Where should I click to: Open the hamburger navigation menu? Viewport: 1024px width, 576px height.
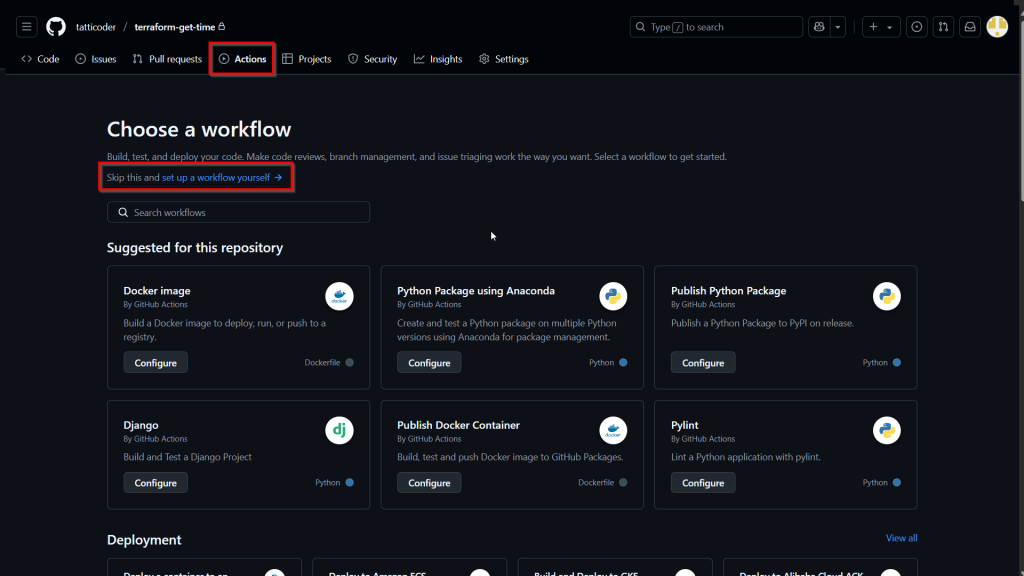[x=27, y=27]
